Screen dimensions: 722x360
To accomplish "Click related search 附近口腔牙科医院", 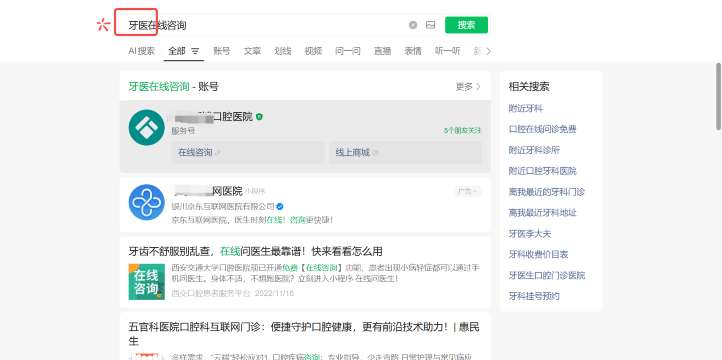I will [x=542, y=171].
